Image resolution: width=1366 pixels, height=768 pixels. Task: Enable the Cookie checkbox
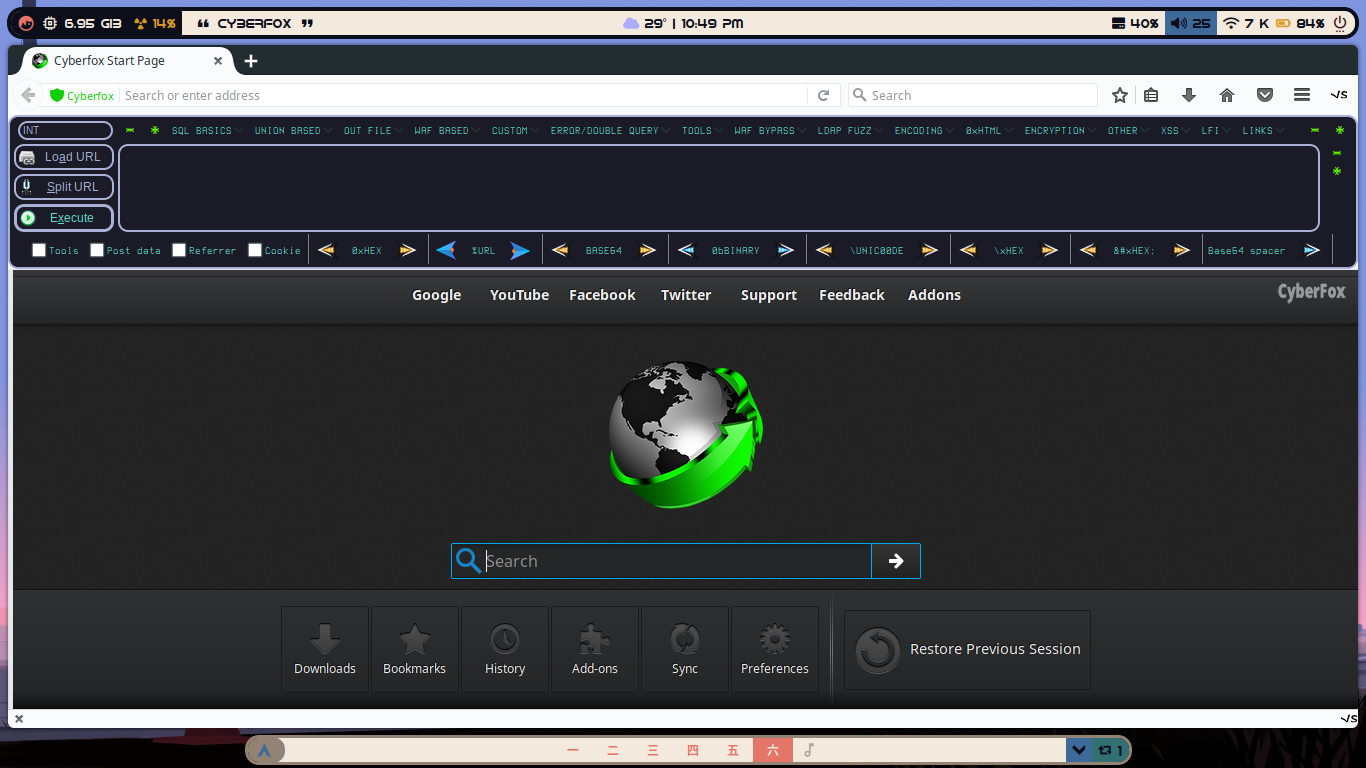click(255, 250)
